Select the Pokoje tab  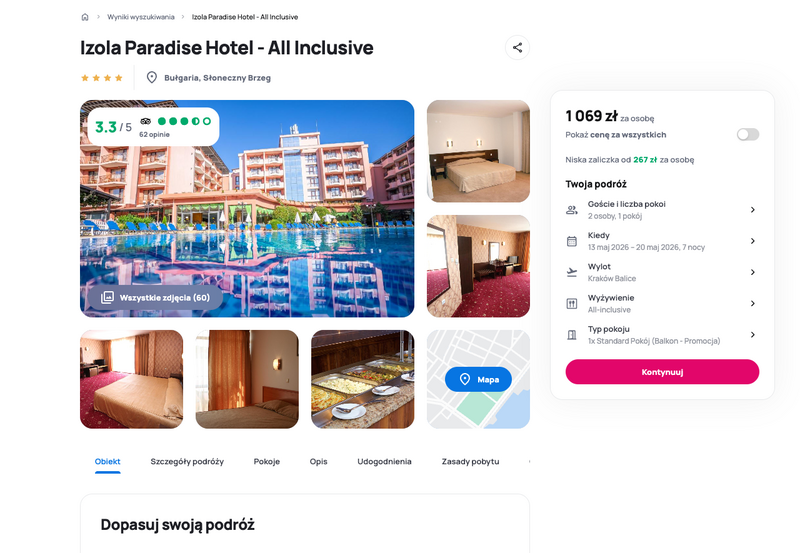(x=267, y=461)
